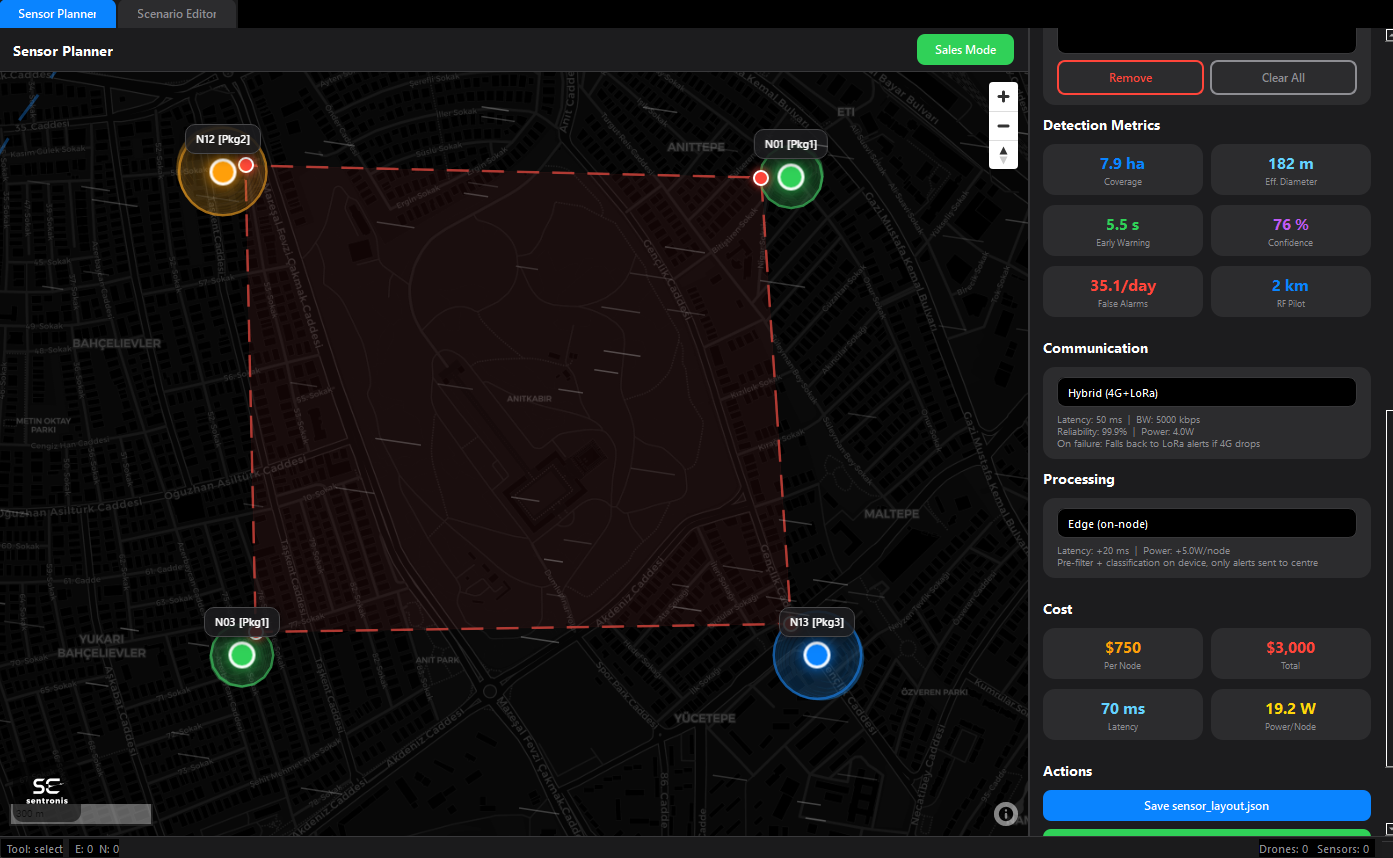Select the orange N12 sensor node marker
This screenshot has width=1393, height=858.
click(222, 172)
